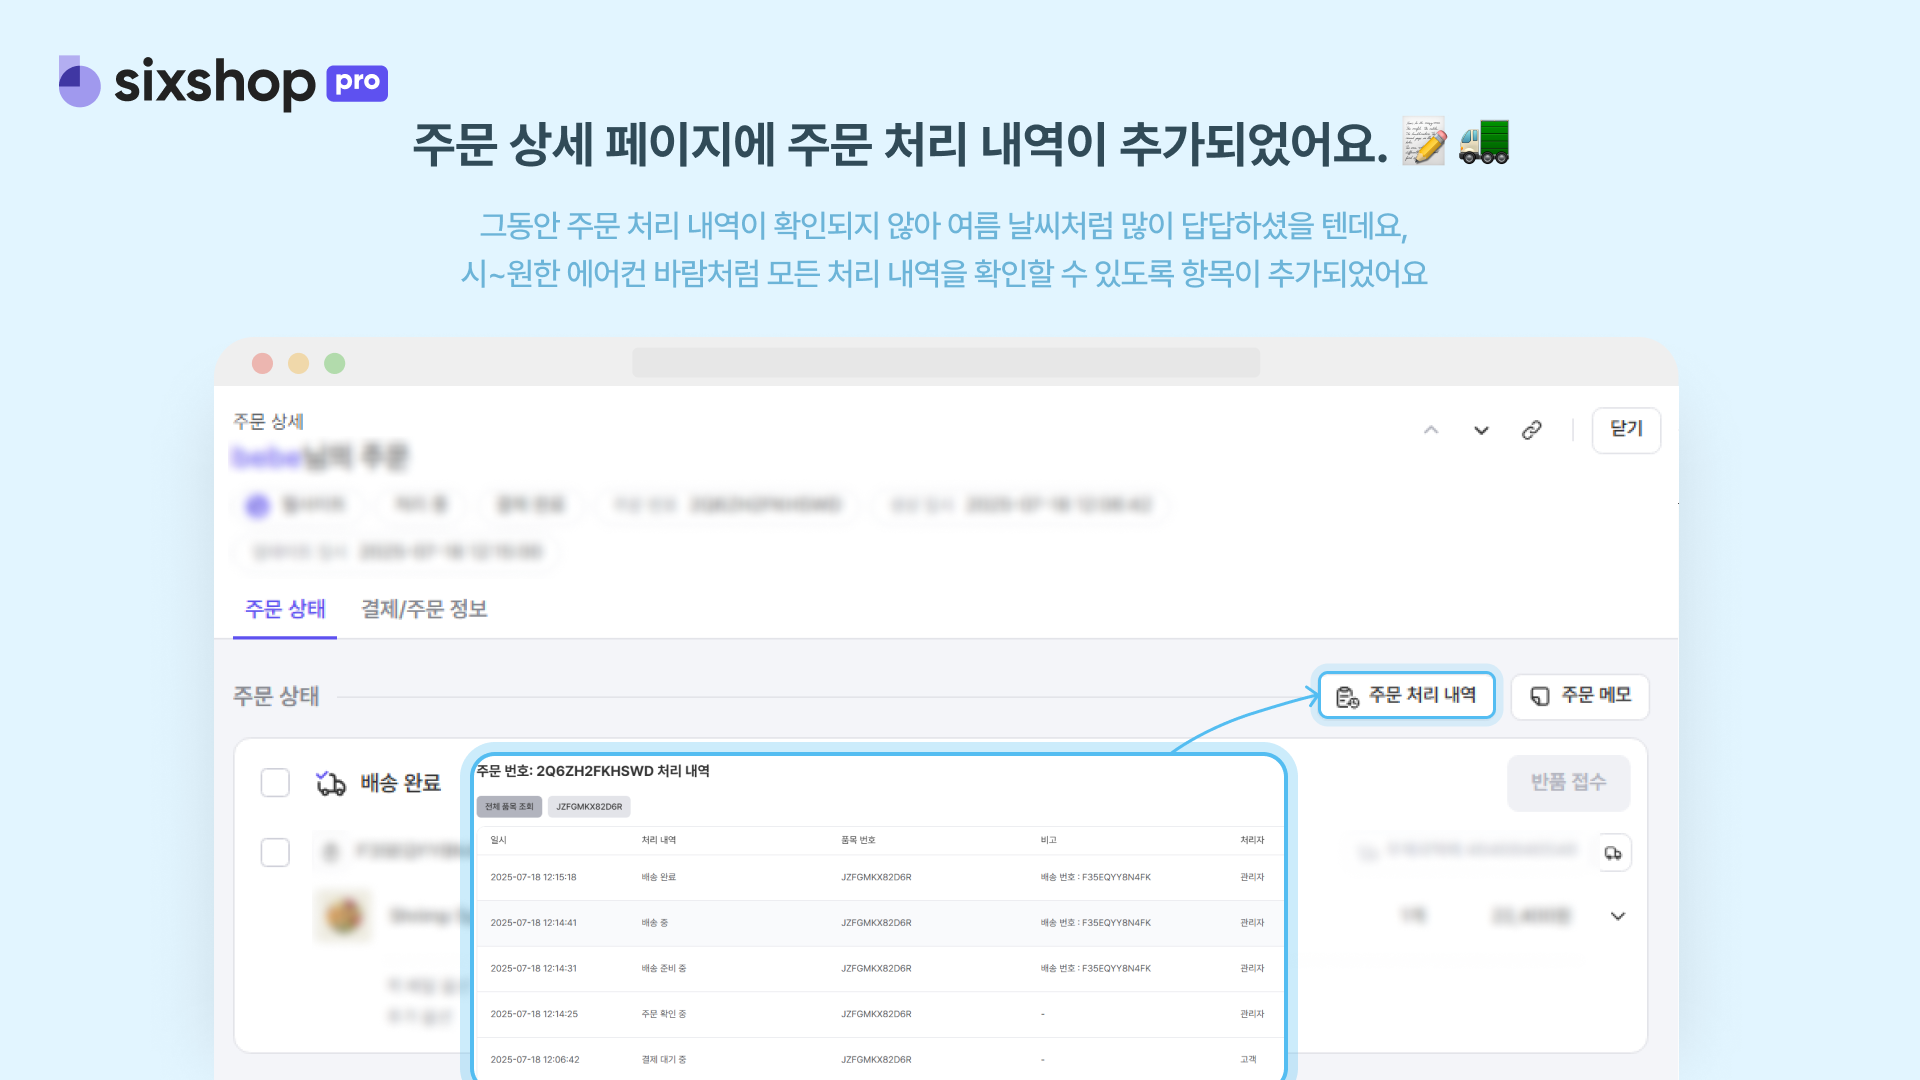
Task: Switch to 주문 상태 tab
Action: [x=285, y=609]
